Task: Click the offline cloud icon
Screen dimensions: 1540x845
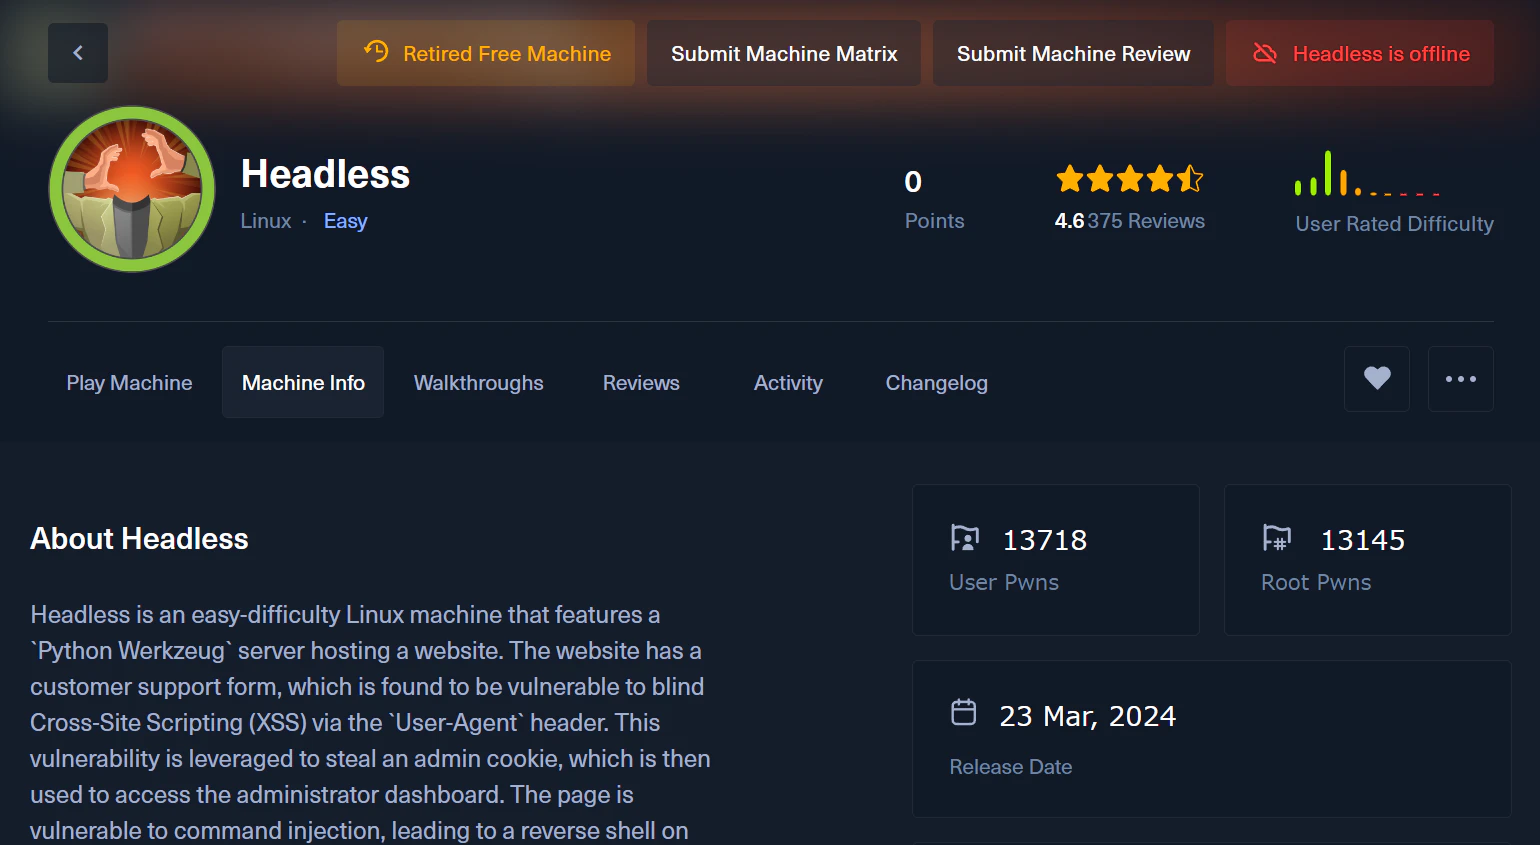Action: [x=1265, y=53]
